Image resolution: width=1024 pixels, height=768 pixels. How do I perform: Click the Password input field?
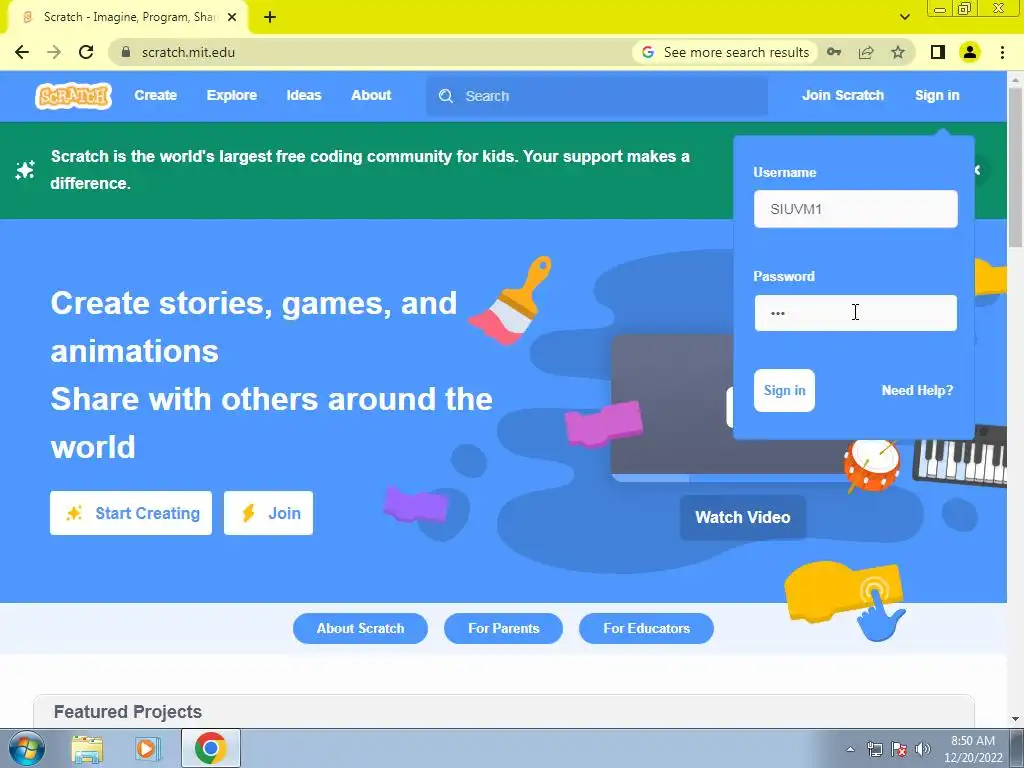click(856, 313)
